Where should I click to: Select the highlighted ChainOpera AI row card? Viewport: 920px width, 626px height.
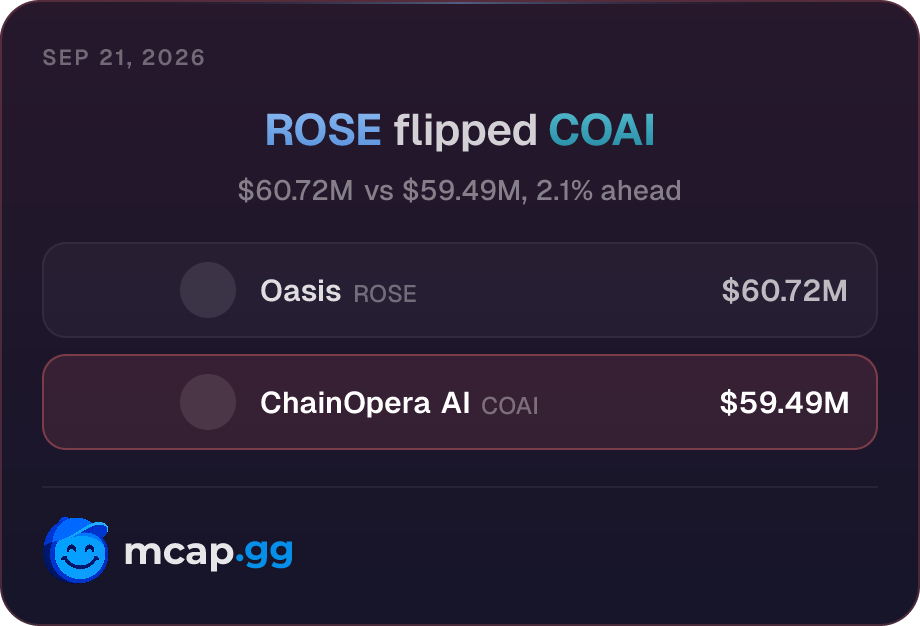(x=460, y=402)
